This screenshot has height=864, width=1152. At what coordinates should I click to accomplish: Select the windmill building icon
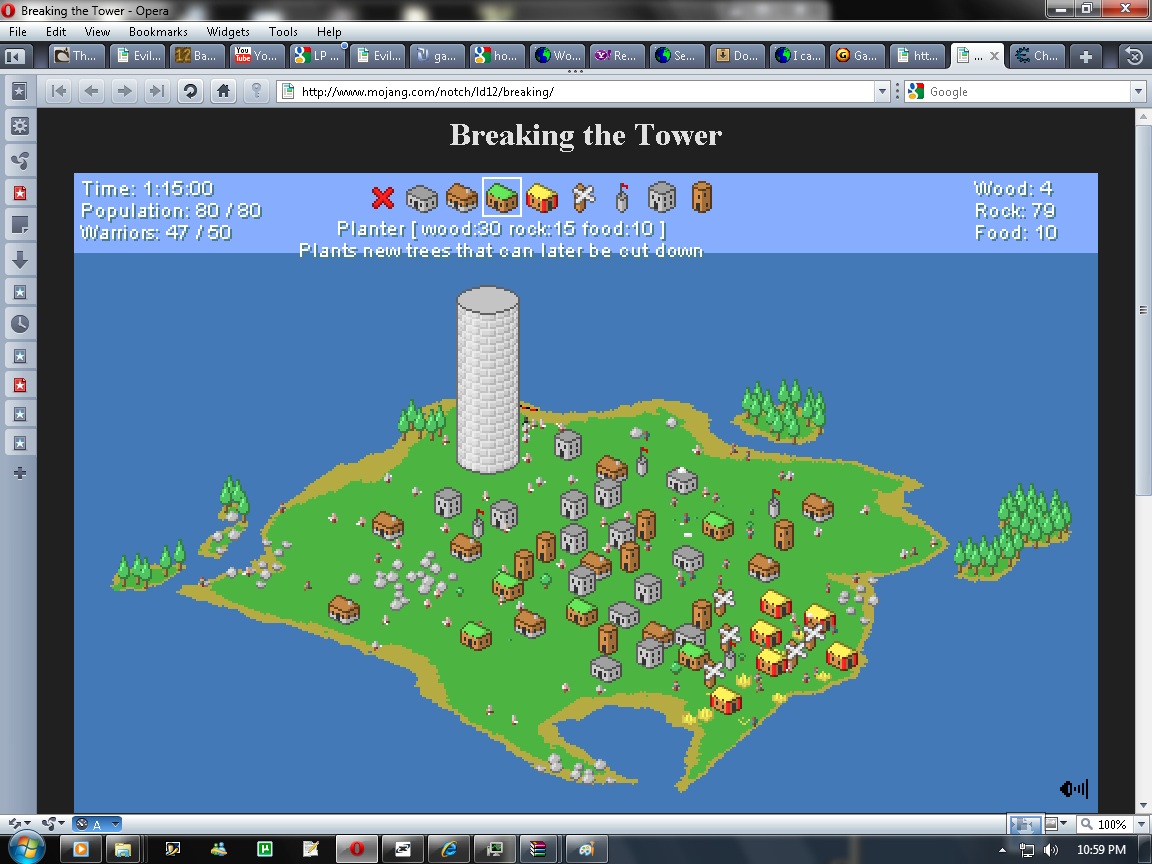[x=583, y=198]
